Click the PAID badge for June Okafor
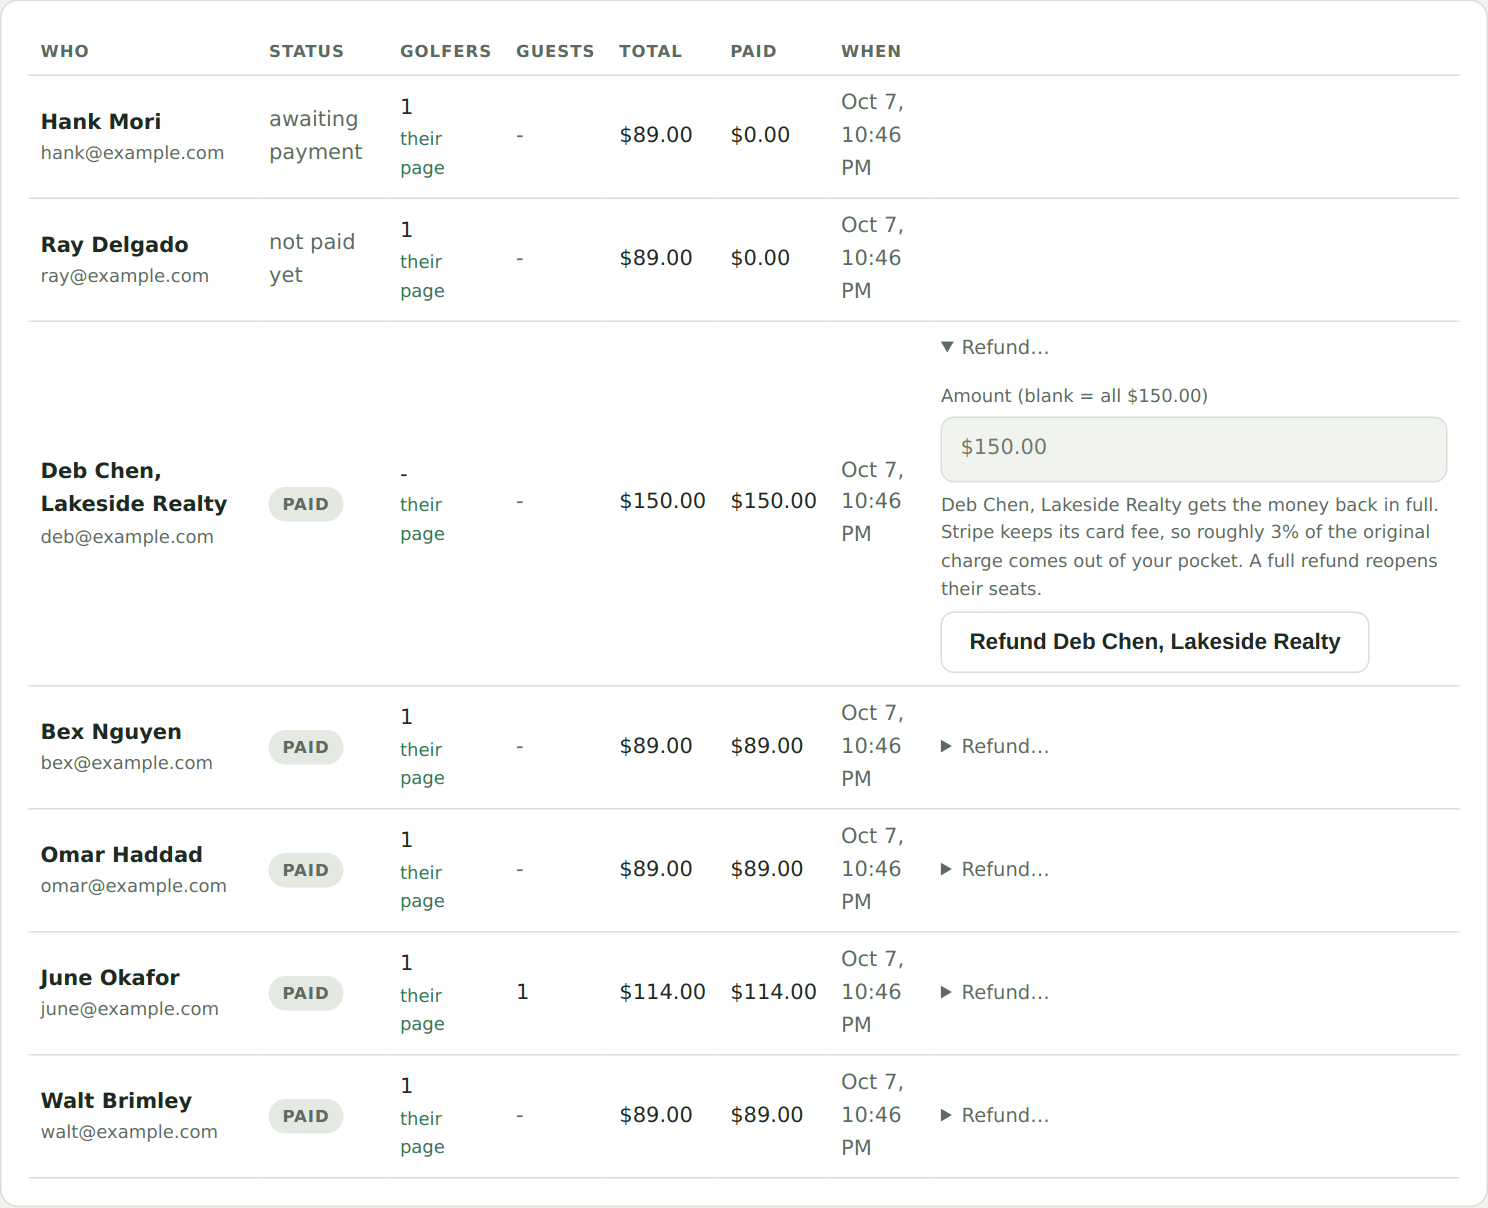Screen dimensions: 1488x1208 coord(306,993)
